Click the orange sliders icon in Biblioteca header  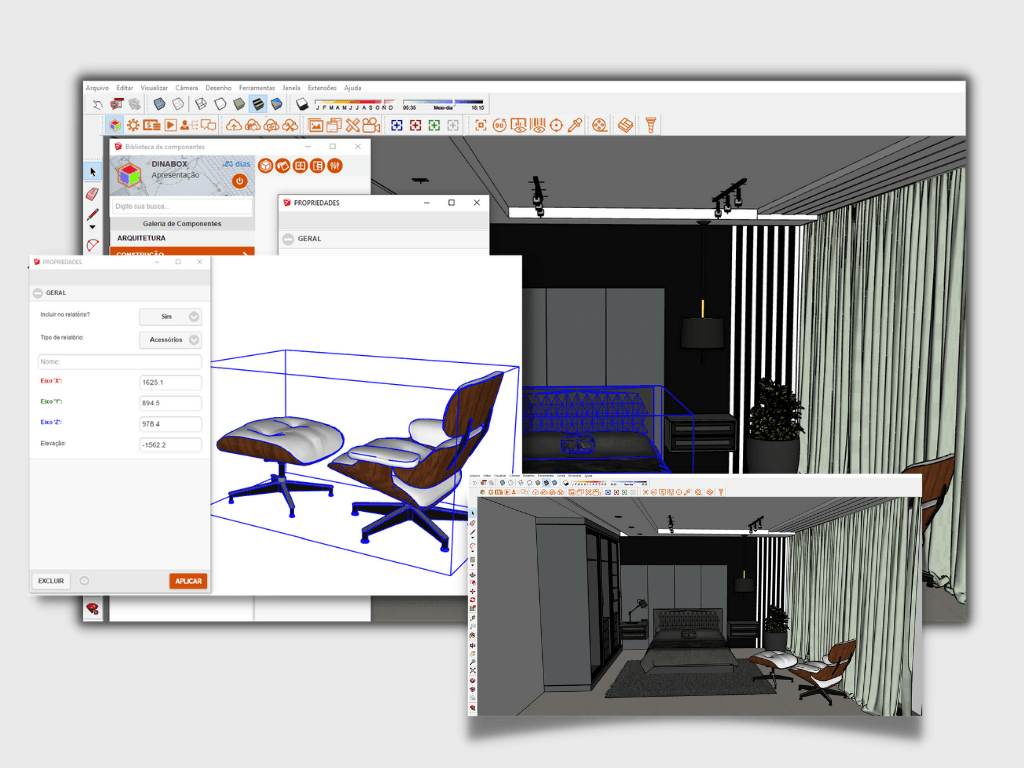point(335,166)
